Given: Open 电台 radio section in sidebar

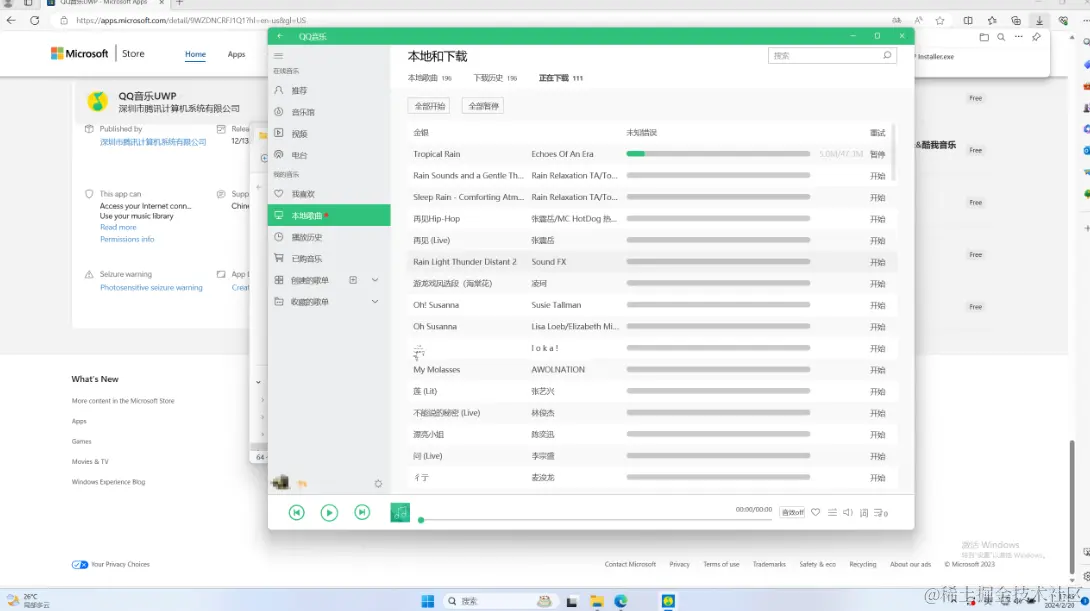Looking at the screenshot, I should click(300, 155).
